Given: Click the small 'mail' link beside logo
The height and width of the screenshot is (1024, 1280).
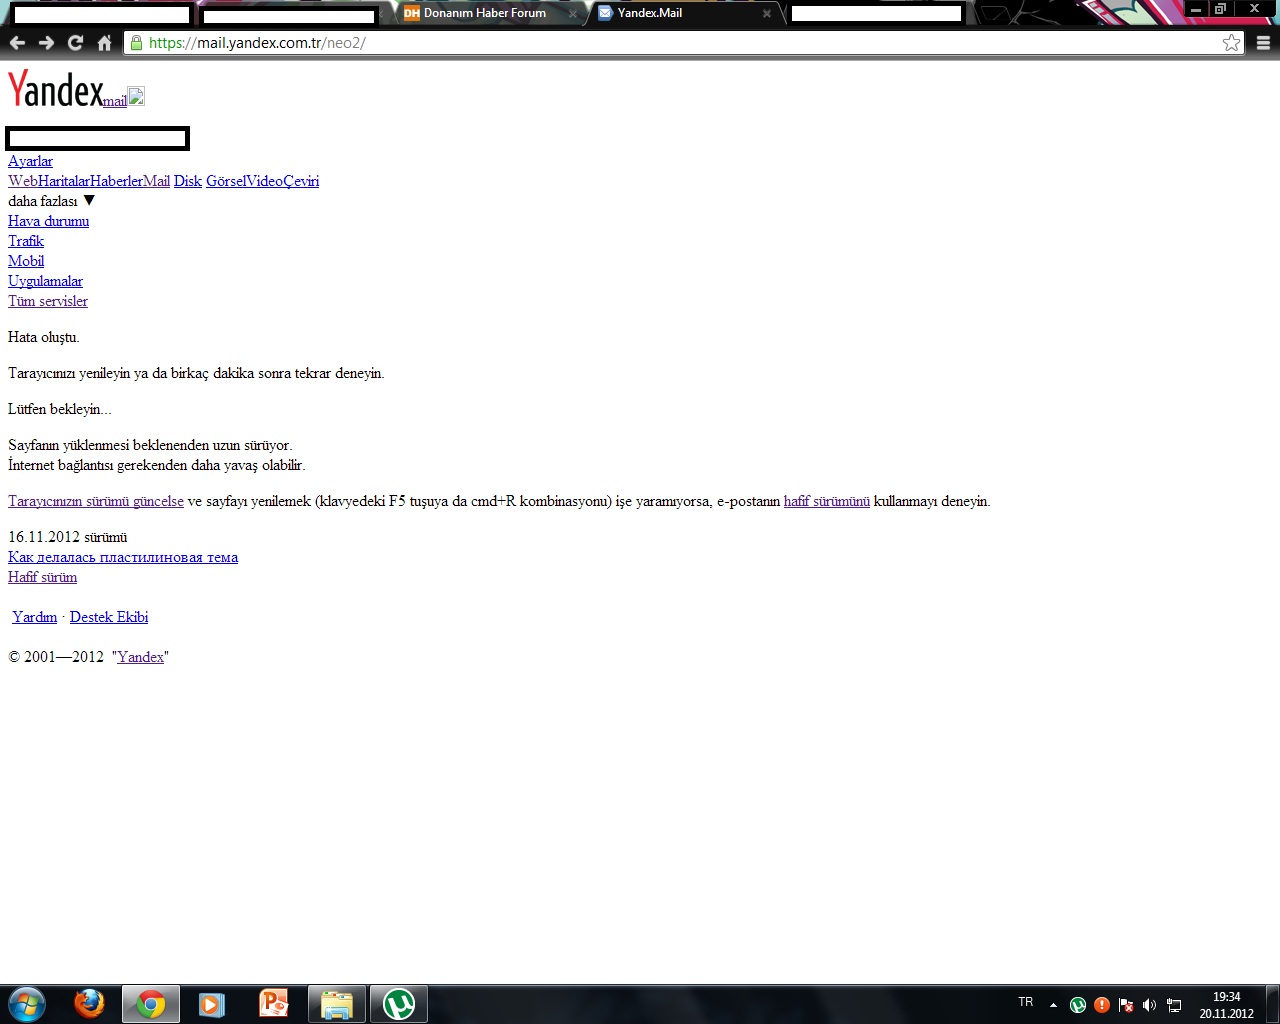Looking at the screenshot, I should [115, 101].
